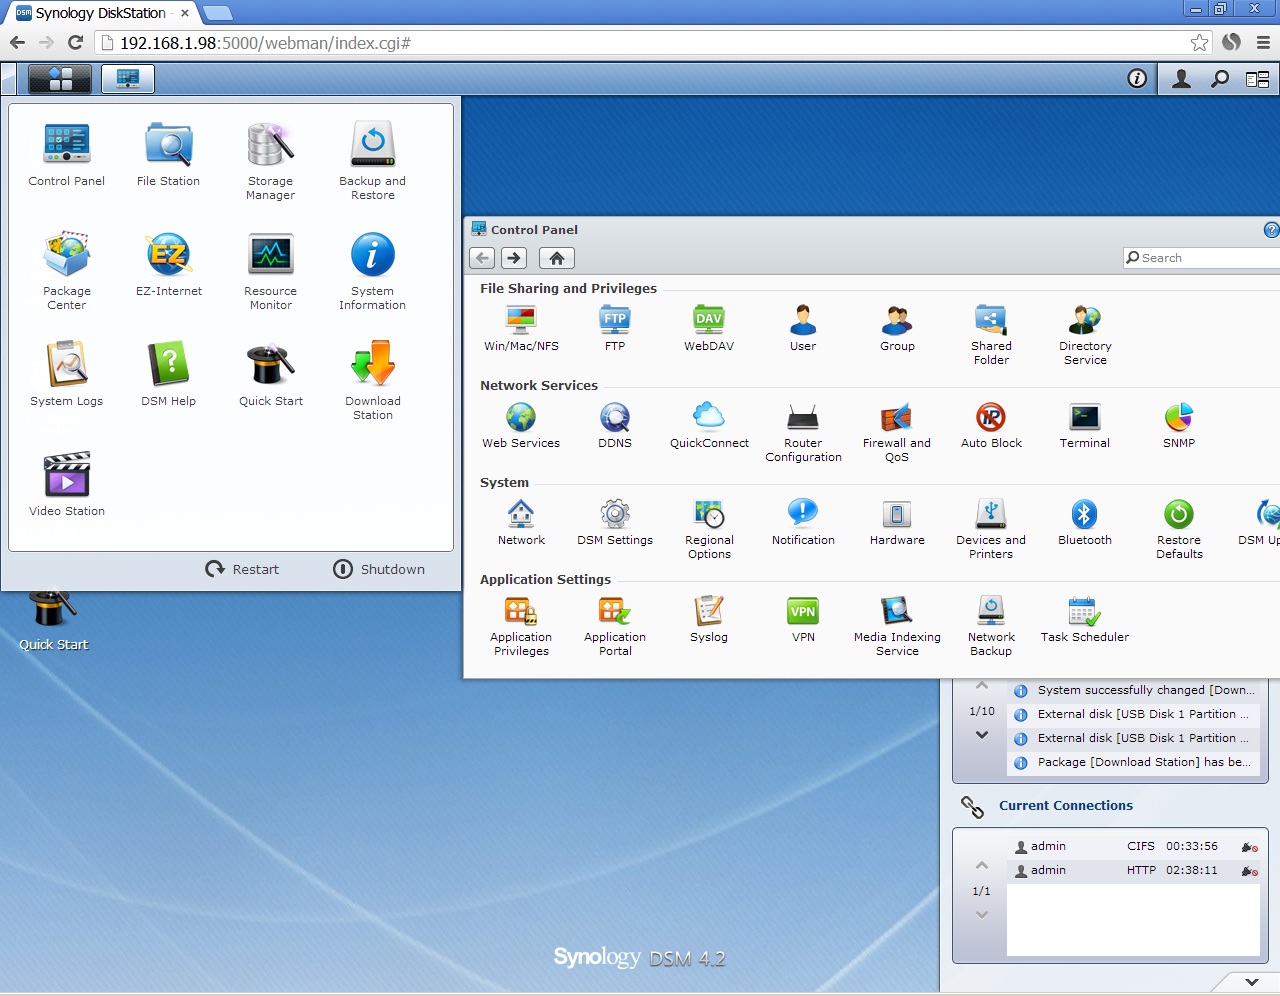Click the browser address bar
This screenshot has width=1280, height=996.
652,43
